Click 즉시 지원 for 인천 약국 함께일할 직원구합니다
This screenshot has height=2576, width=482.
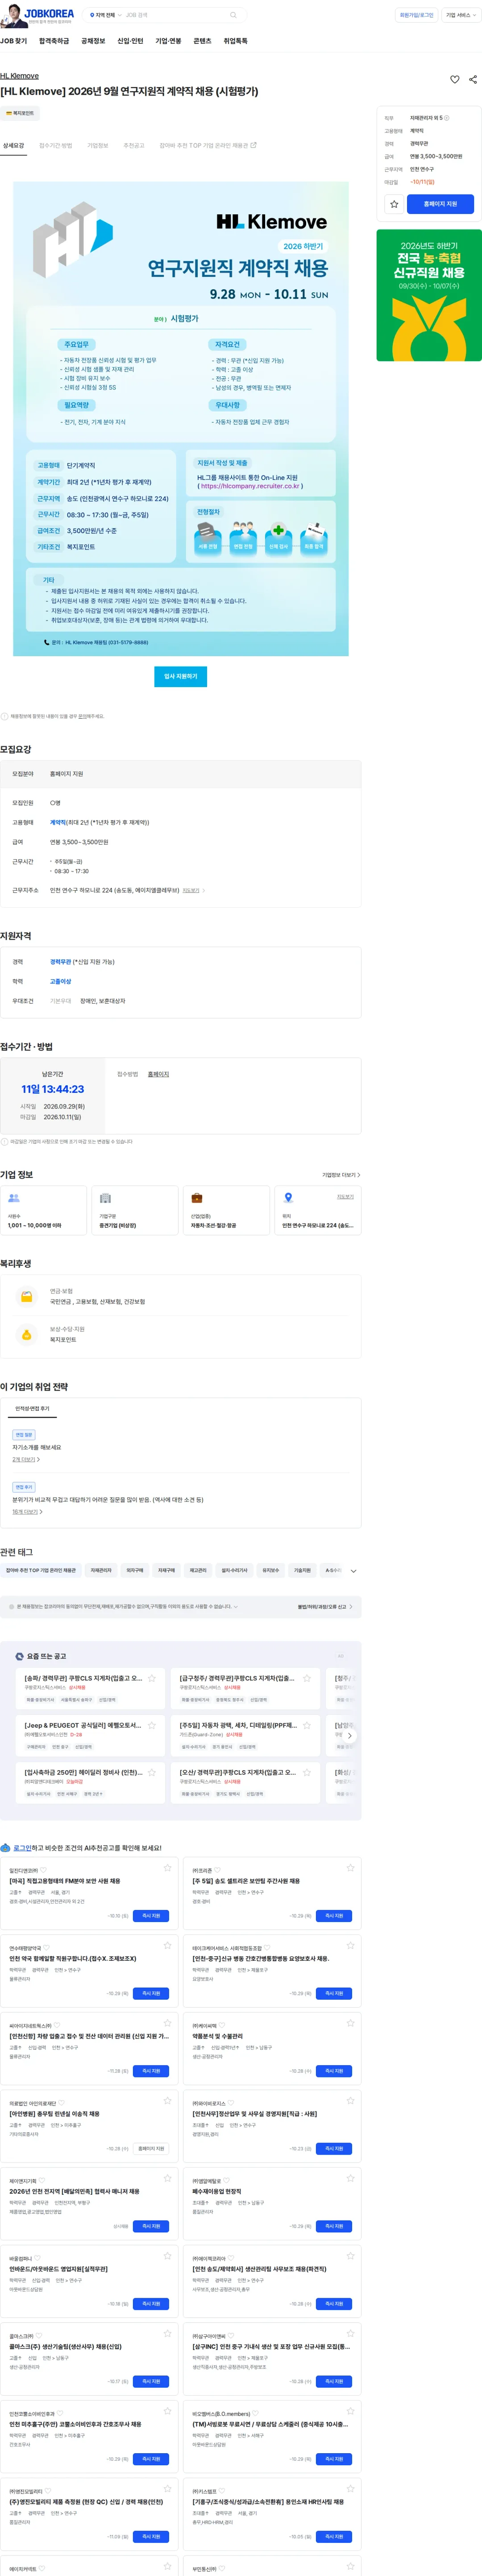click(151, 1993)
